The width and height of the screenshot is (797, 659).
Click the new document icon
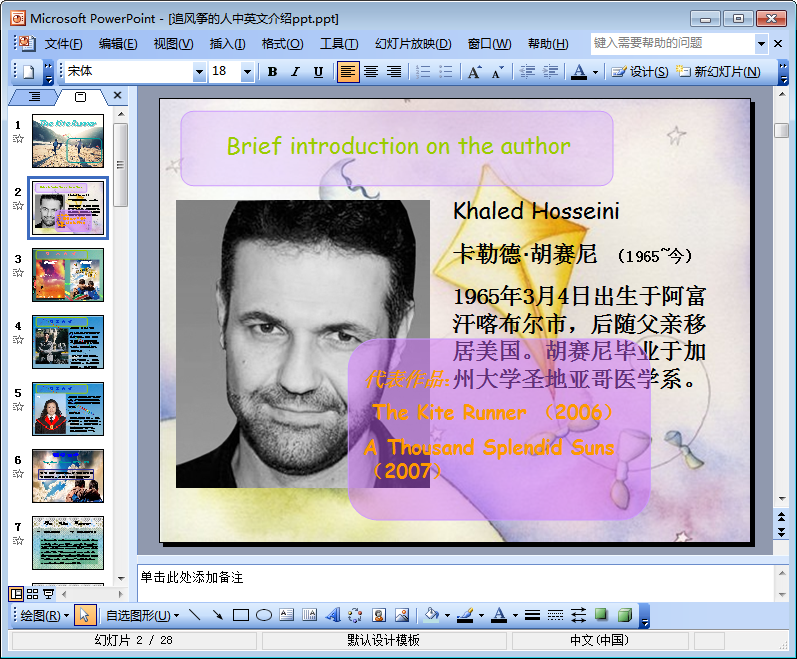[28, 72]
